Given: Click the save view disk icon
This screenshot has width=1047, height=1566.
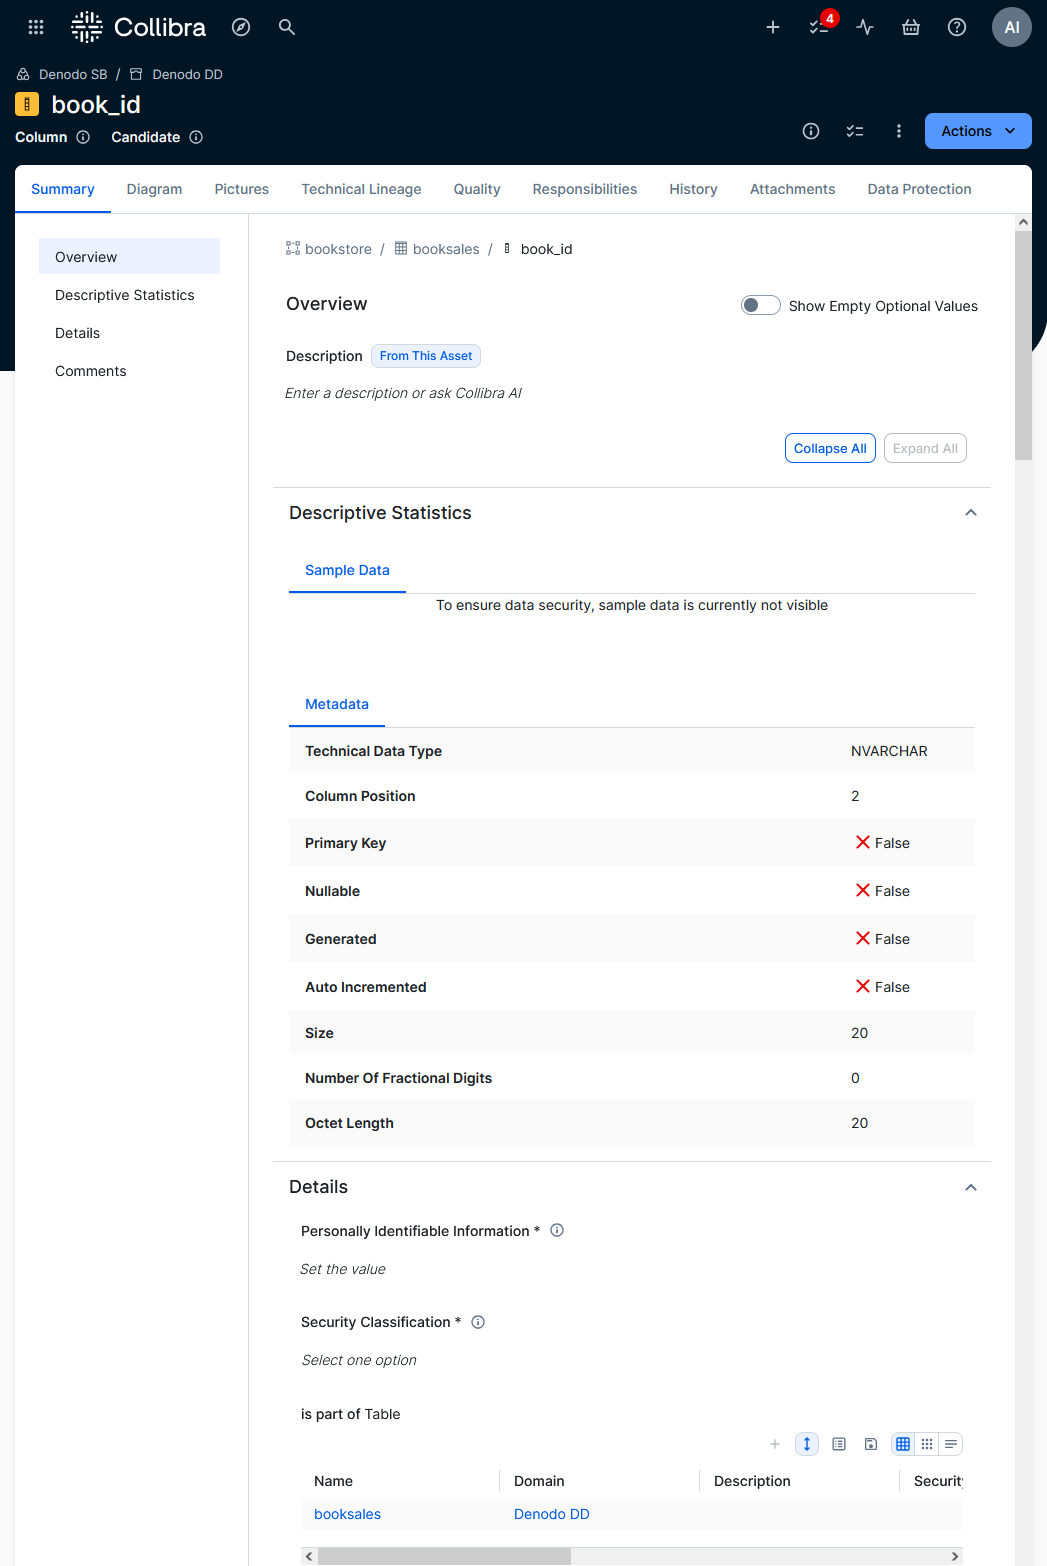Looking at the screenshot, I should (x=871, y=1444).
